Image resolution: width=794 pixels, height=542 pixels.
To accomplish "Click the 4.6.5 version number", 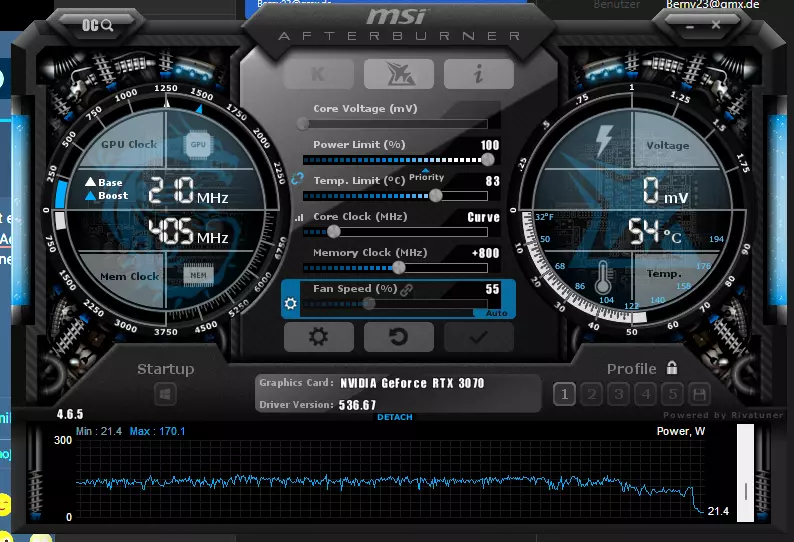I will tap(70, 414).
